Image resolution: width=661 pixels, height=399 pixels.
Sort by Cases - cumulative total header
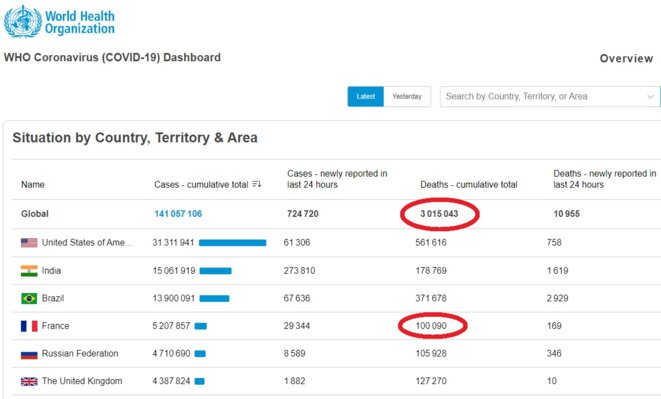201,184
